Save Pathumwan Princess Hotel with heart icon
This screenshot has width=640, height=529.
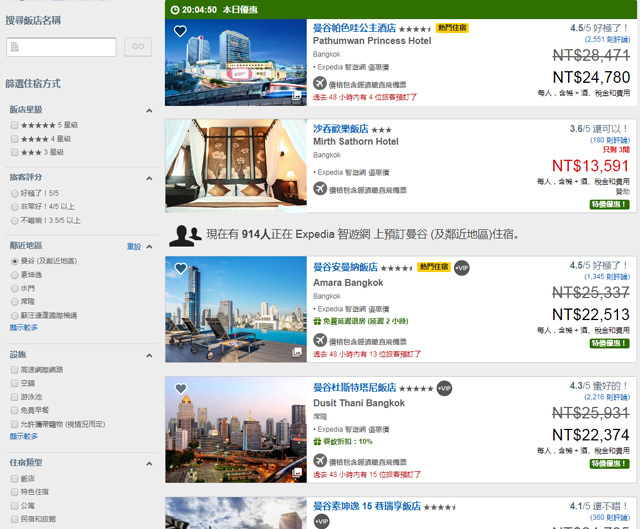point(180,31)
